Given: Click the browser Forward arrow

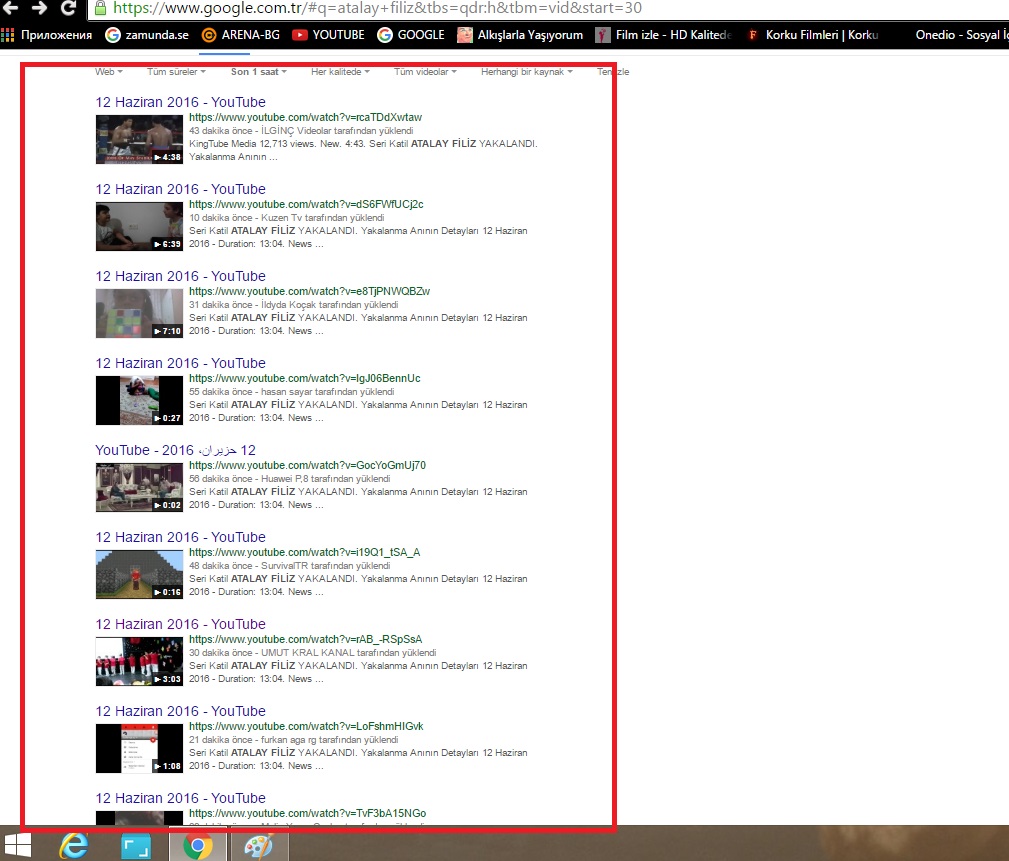Looking at the screenshot, I should tap(39, 8).
